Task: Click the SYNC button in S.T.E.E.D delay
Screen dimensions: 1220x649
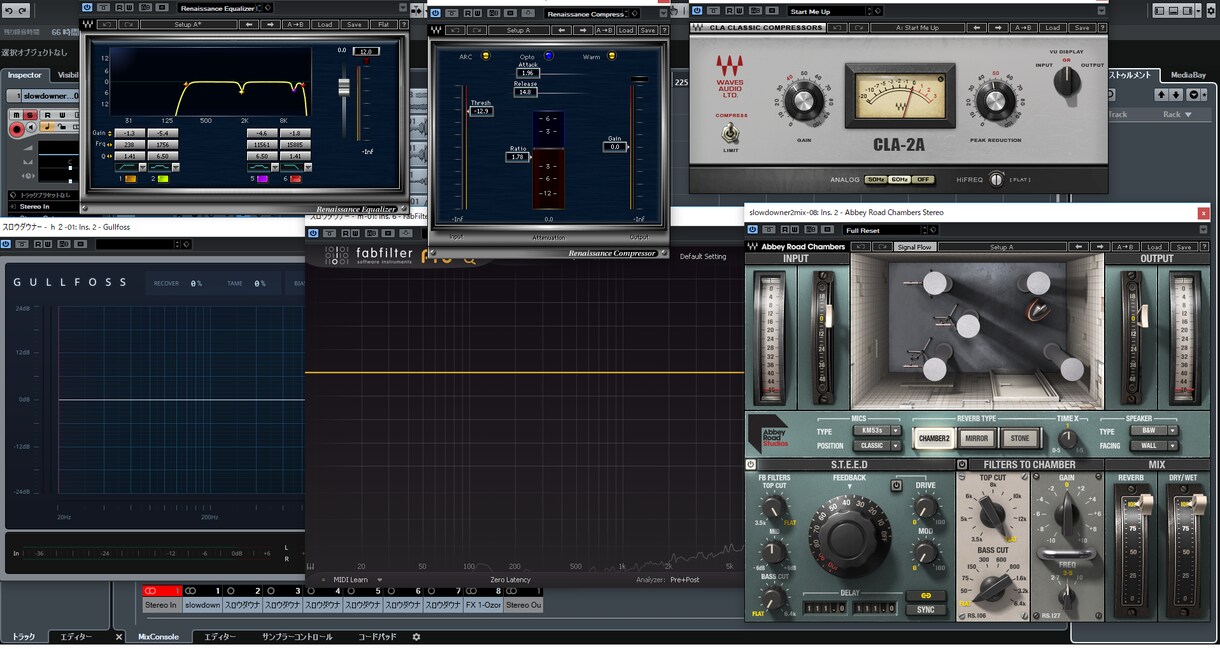Action: tap(926, 609)
